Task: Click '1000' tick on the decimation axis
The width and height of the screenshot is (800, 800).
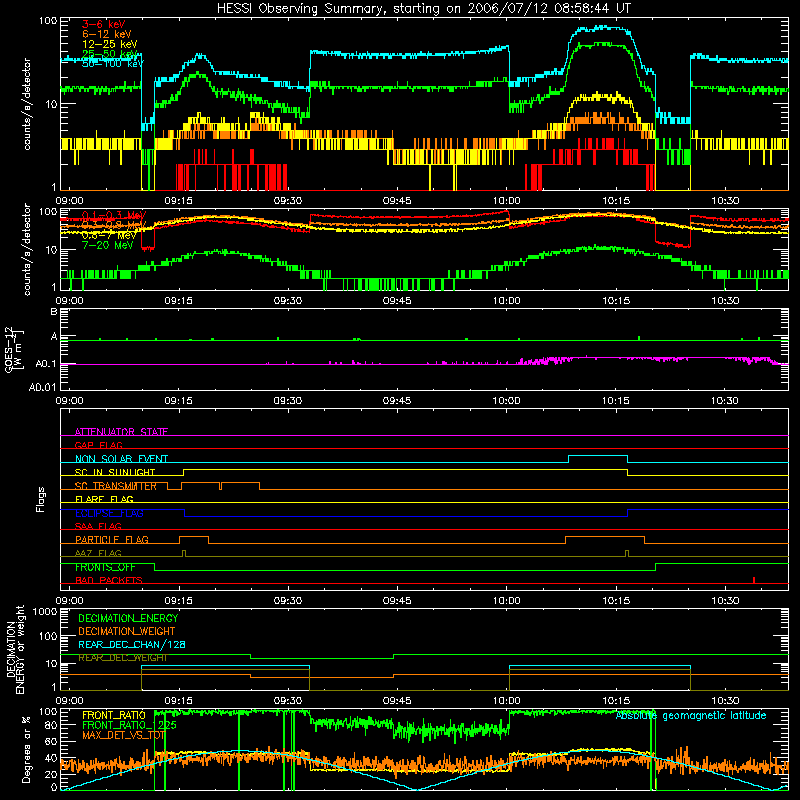Action: (45, 611)
